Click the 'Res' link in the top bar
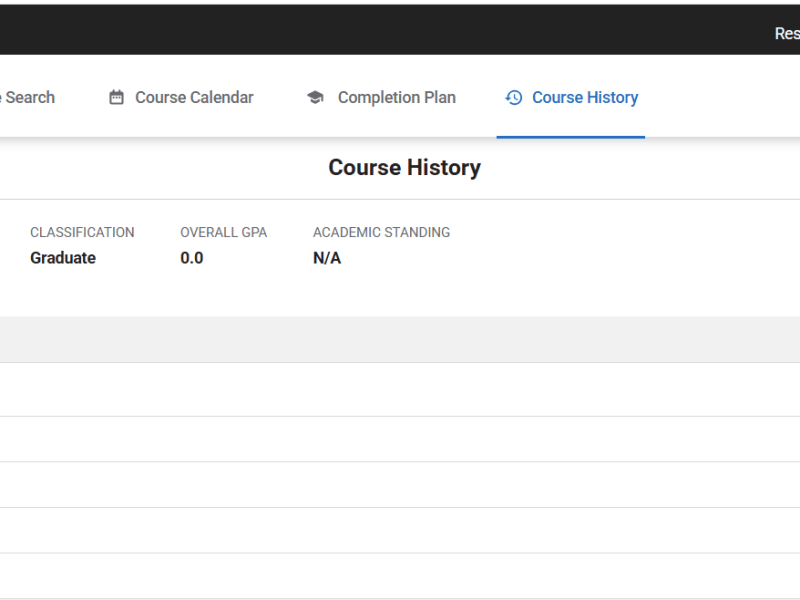800x600 pixels. (x=786, y=33)
